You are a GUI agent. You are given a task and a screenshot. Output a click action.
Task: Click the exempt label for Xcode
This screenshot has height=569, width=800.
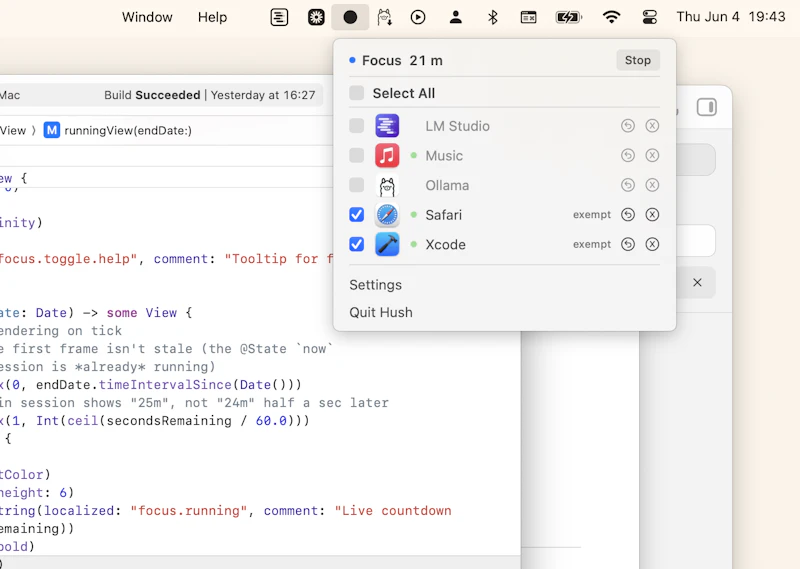click(x=592, y=244)
